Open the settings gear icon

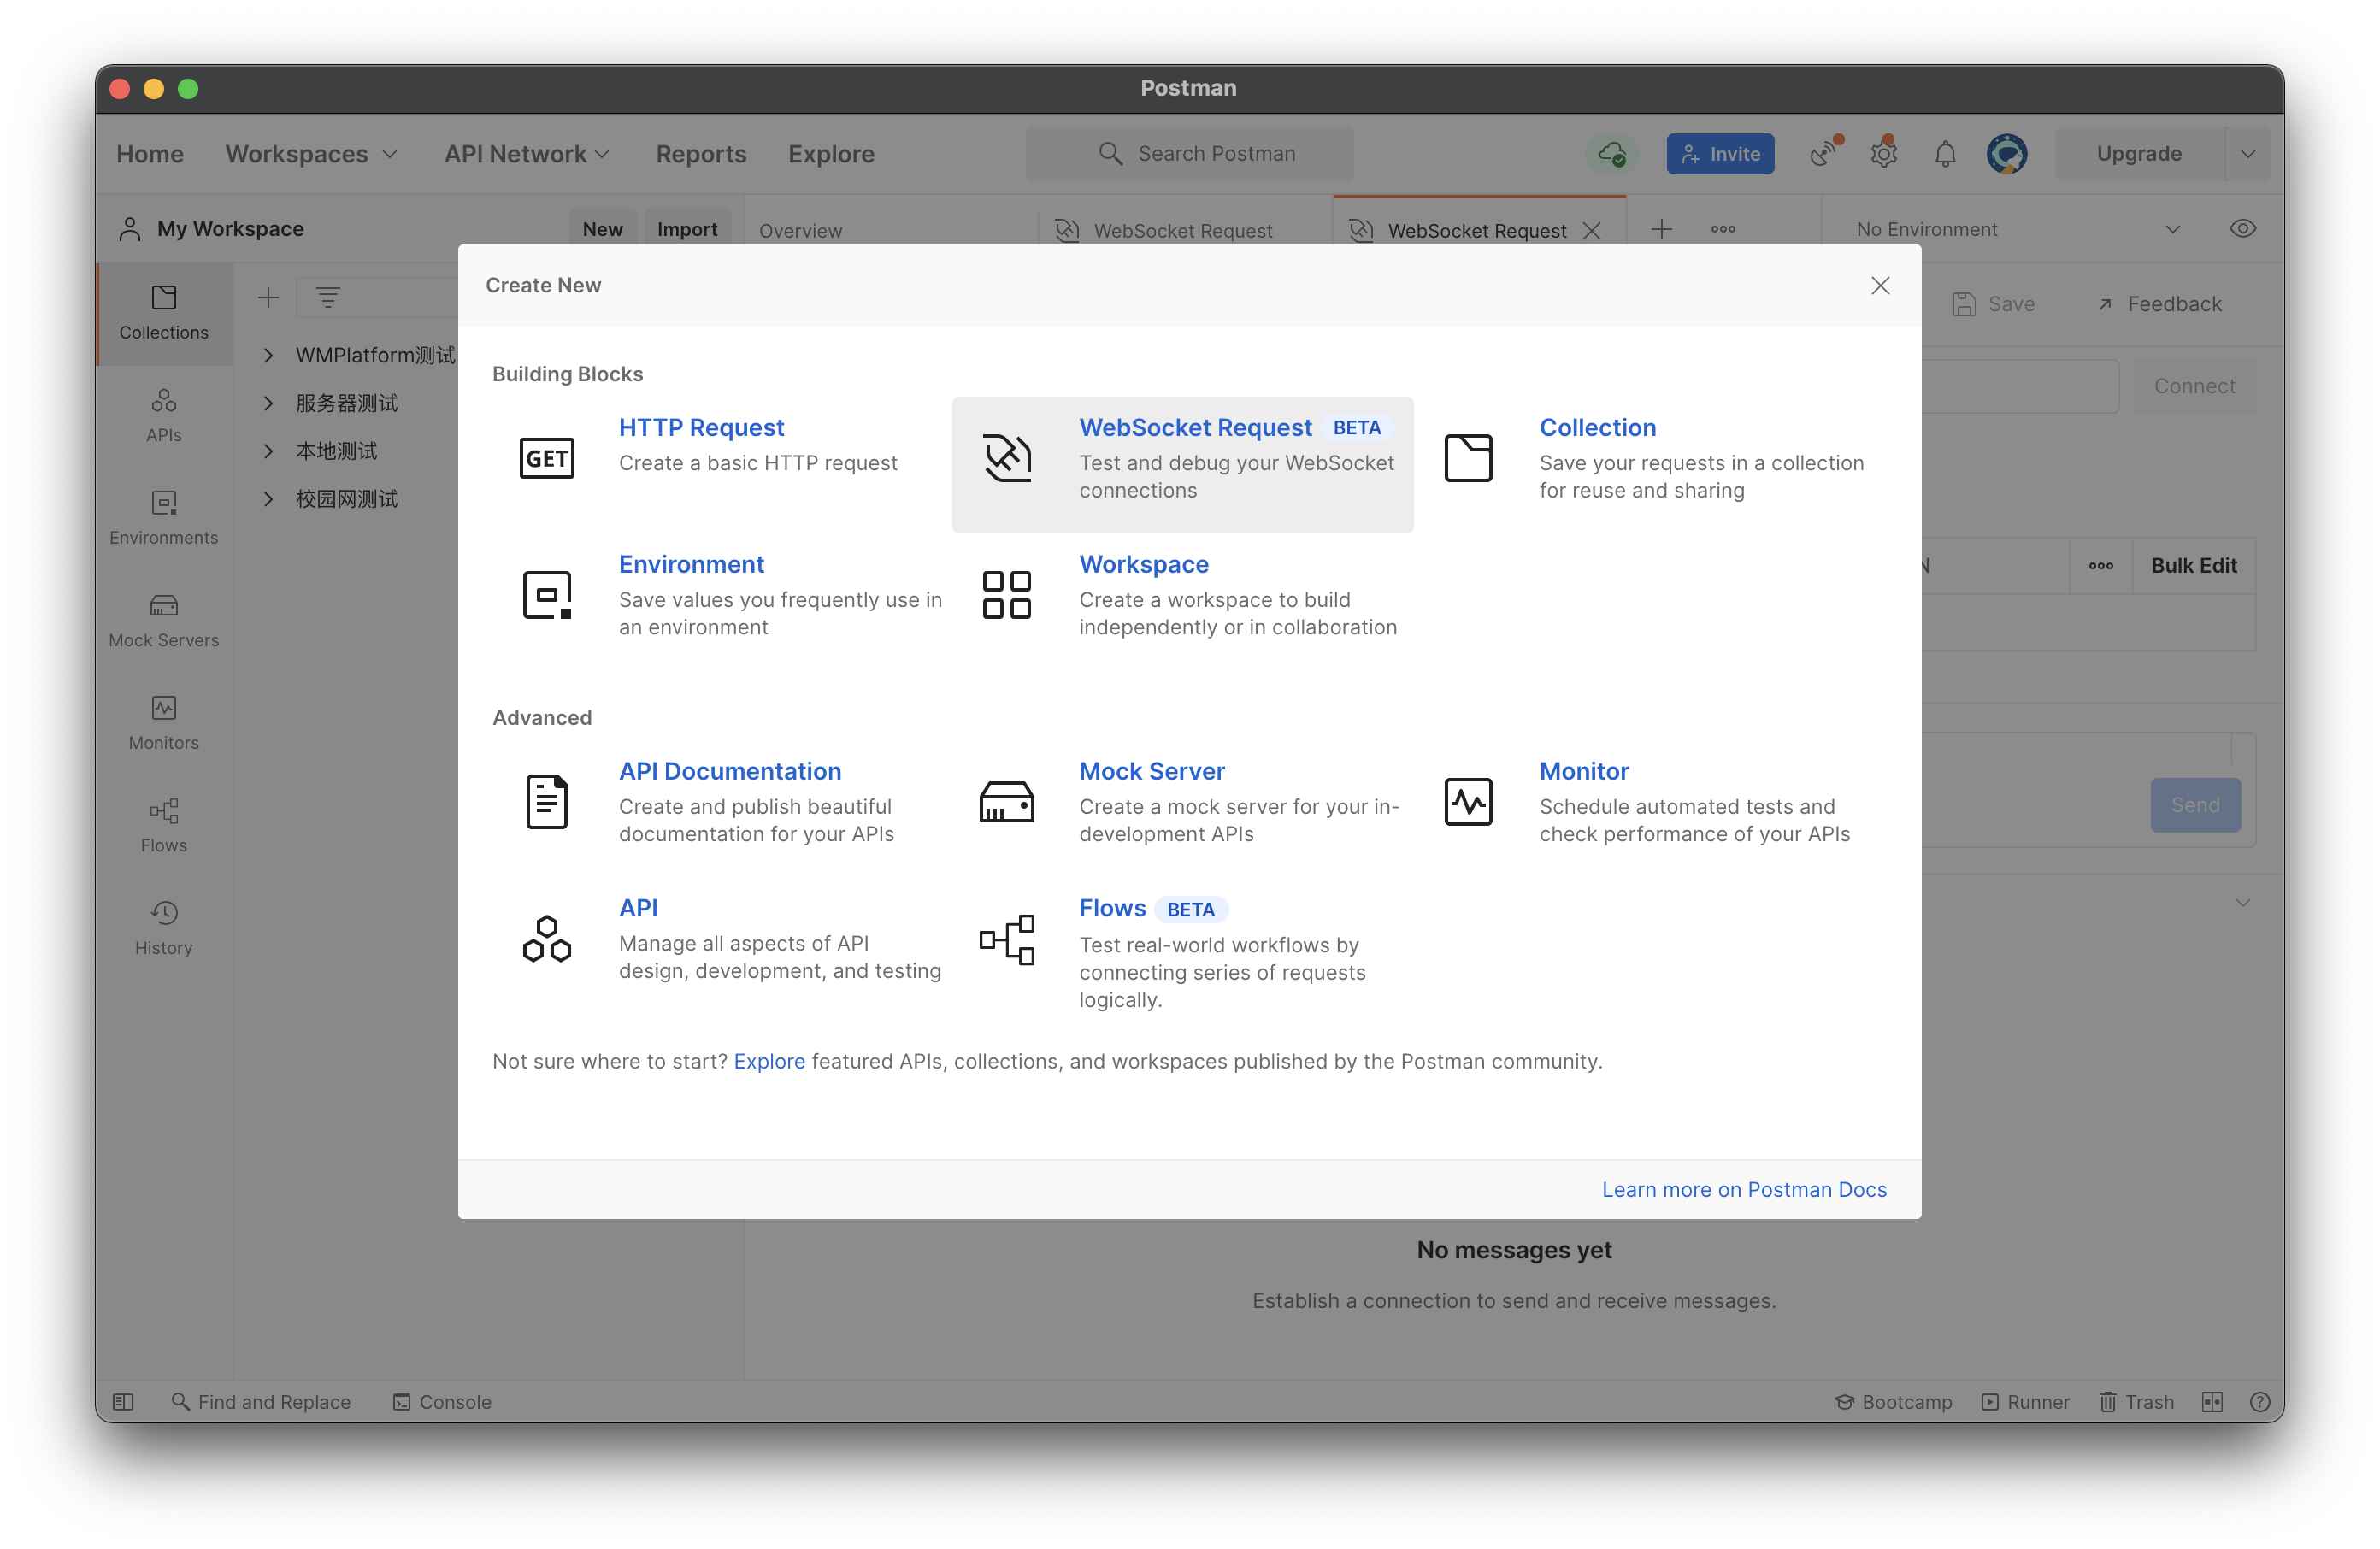1885,153
